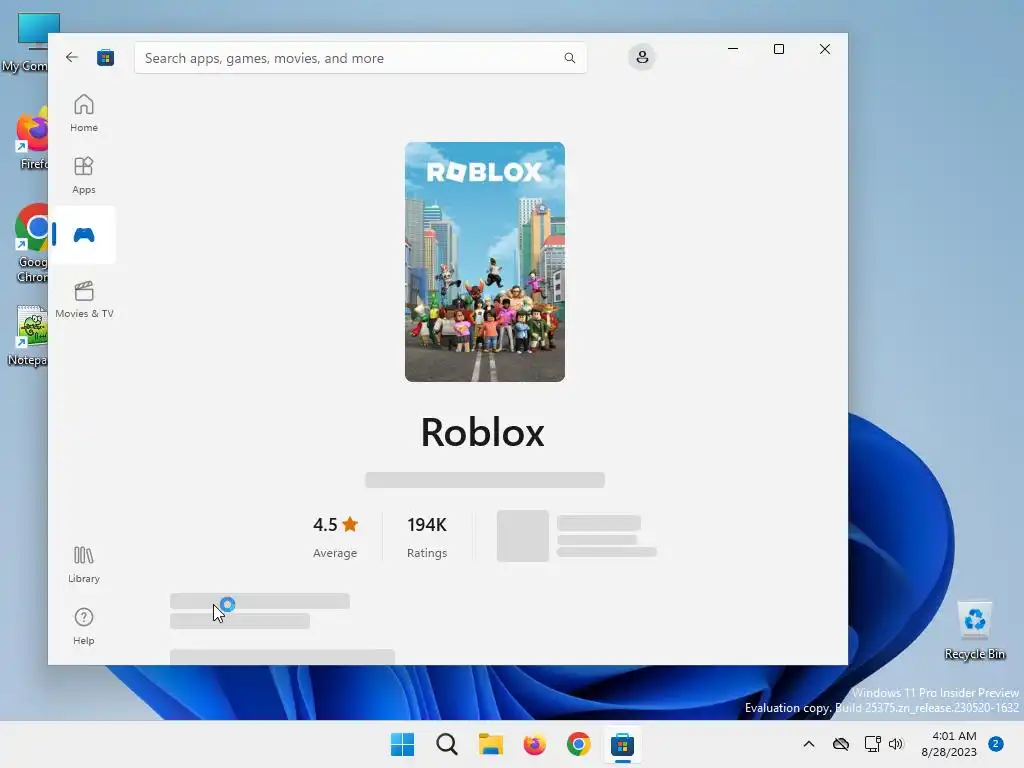
Task: Click the magnifier search icon in search box
Action: [569, 58]
